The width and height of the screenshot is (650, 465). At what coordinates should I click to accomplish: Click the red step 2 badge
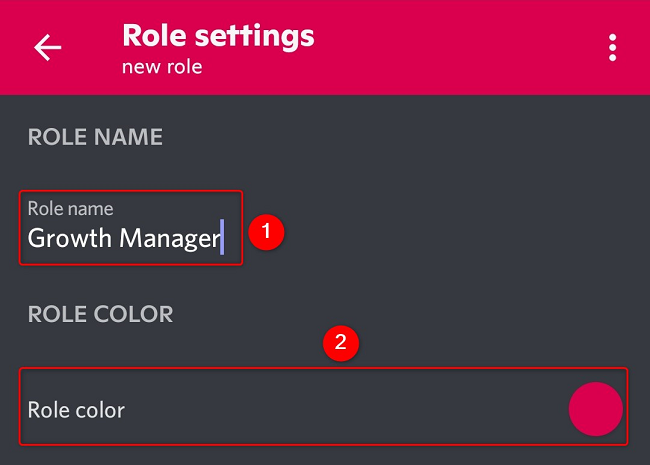341,343
